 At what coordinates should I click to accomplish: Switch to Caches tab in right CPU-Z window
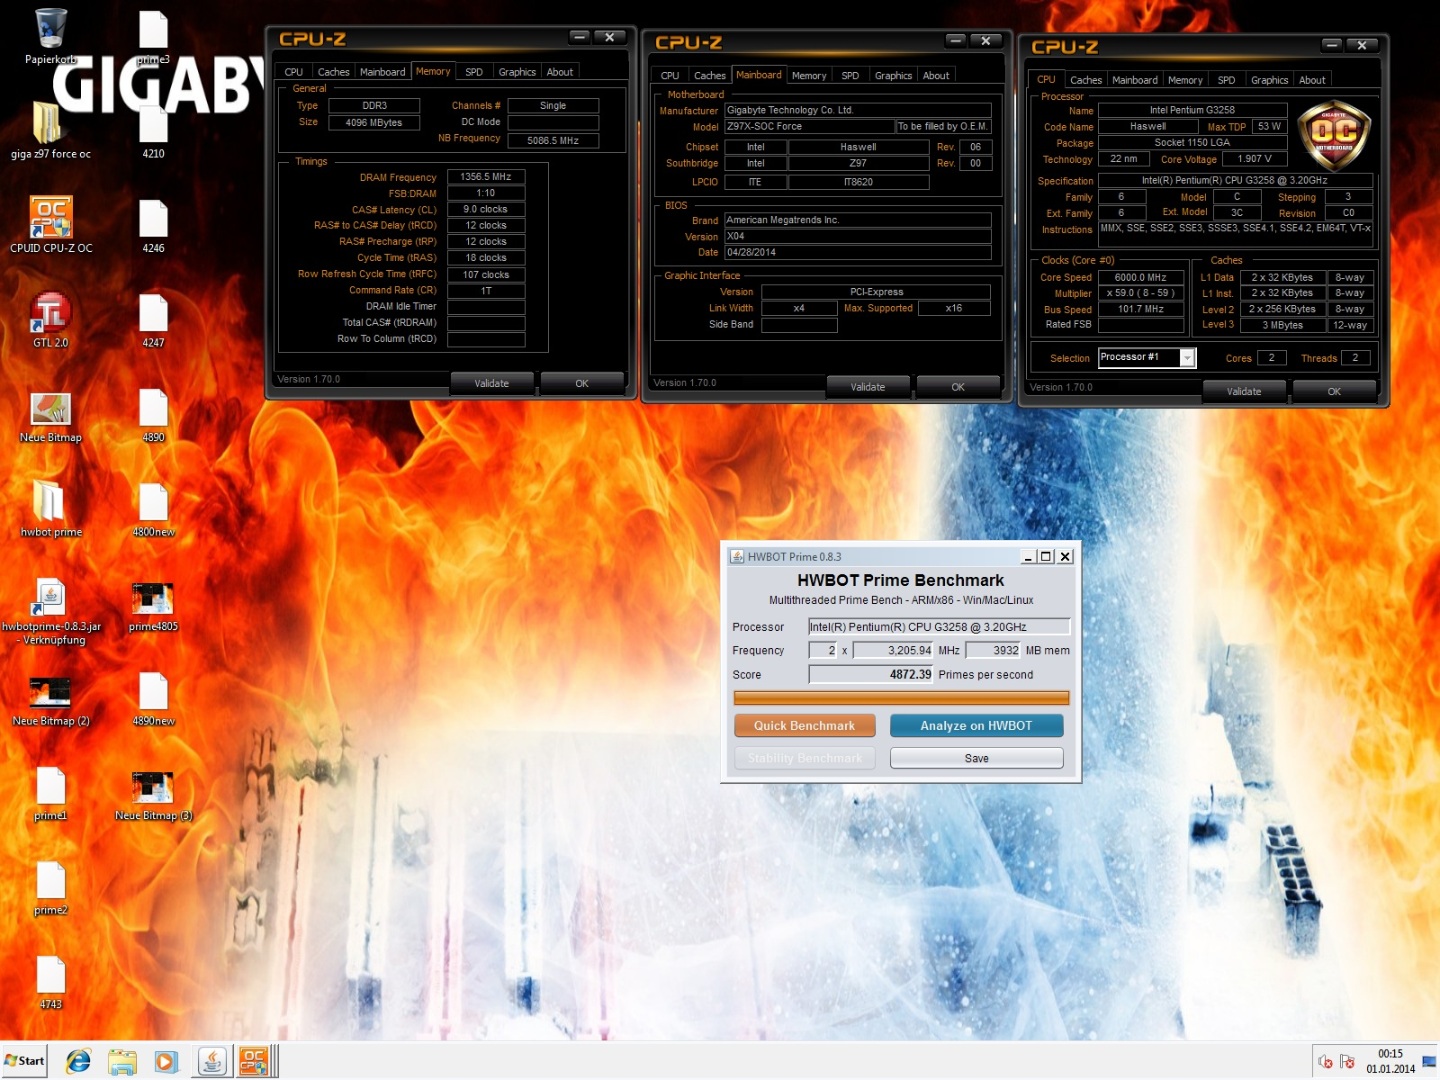tap(1085, 80)
